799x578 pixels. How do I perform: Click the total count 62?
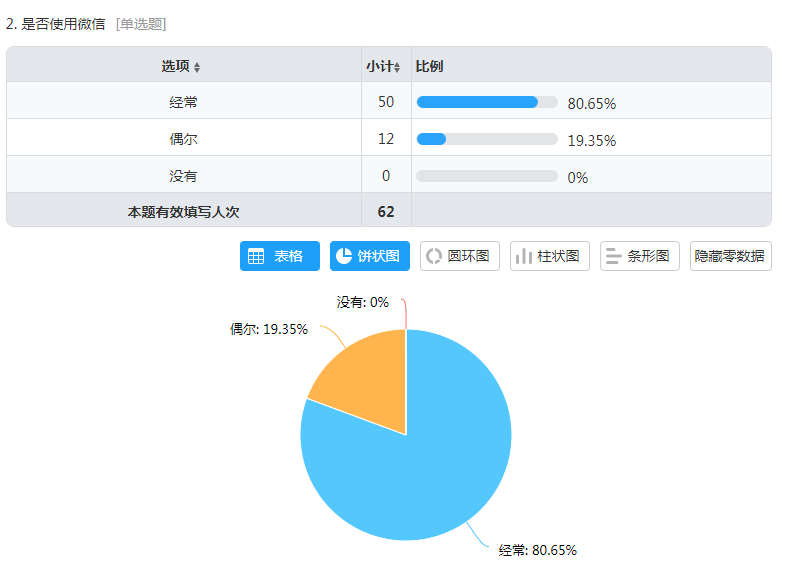386,212
